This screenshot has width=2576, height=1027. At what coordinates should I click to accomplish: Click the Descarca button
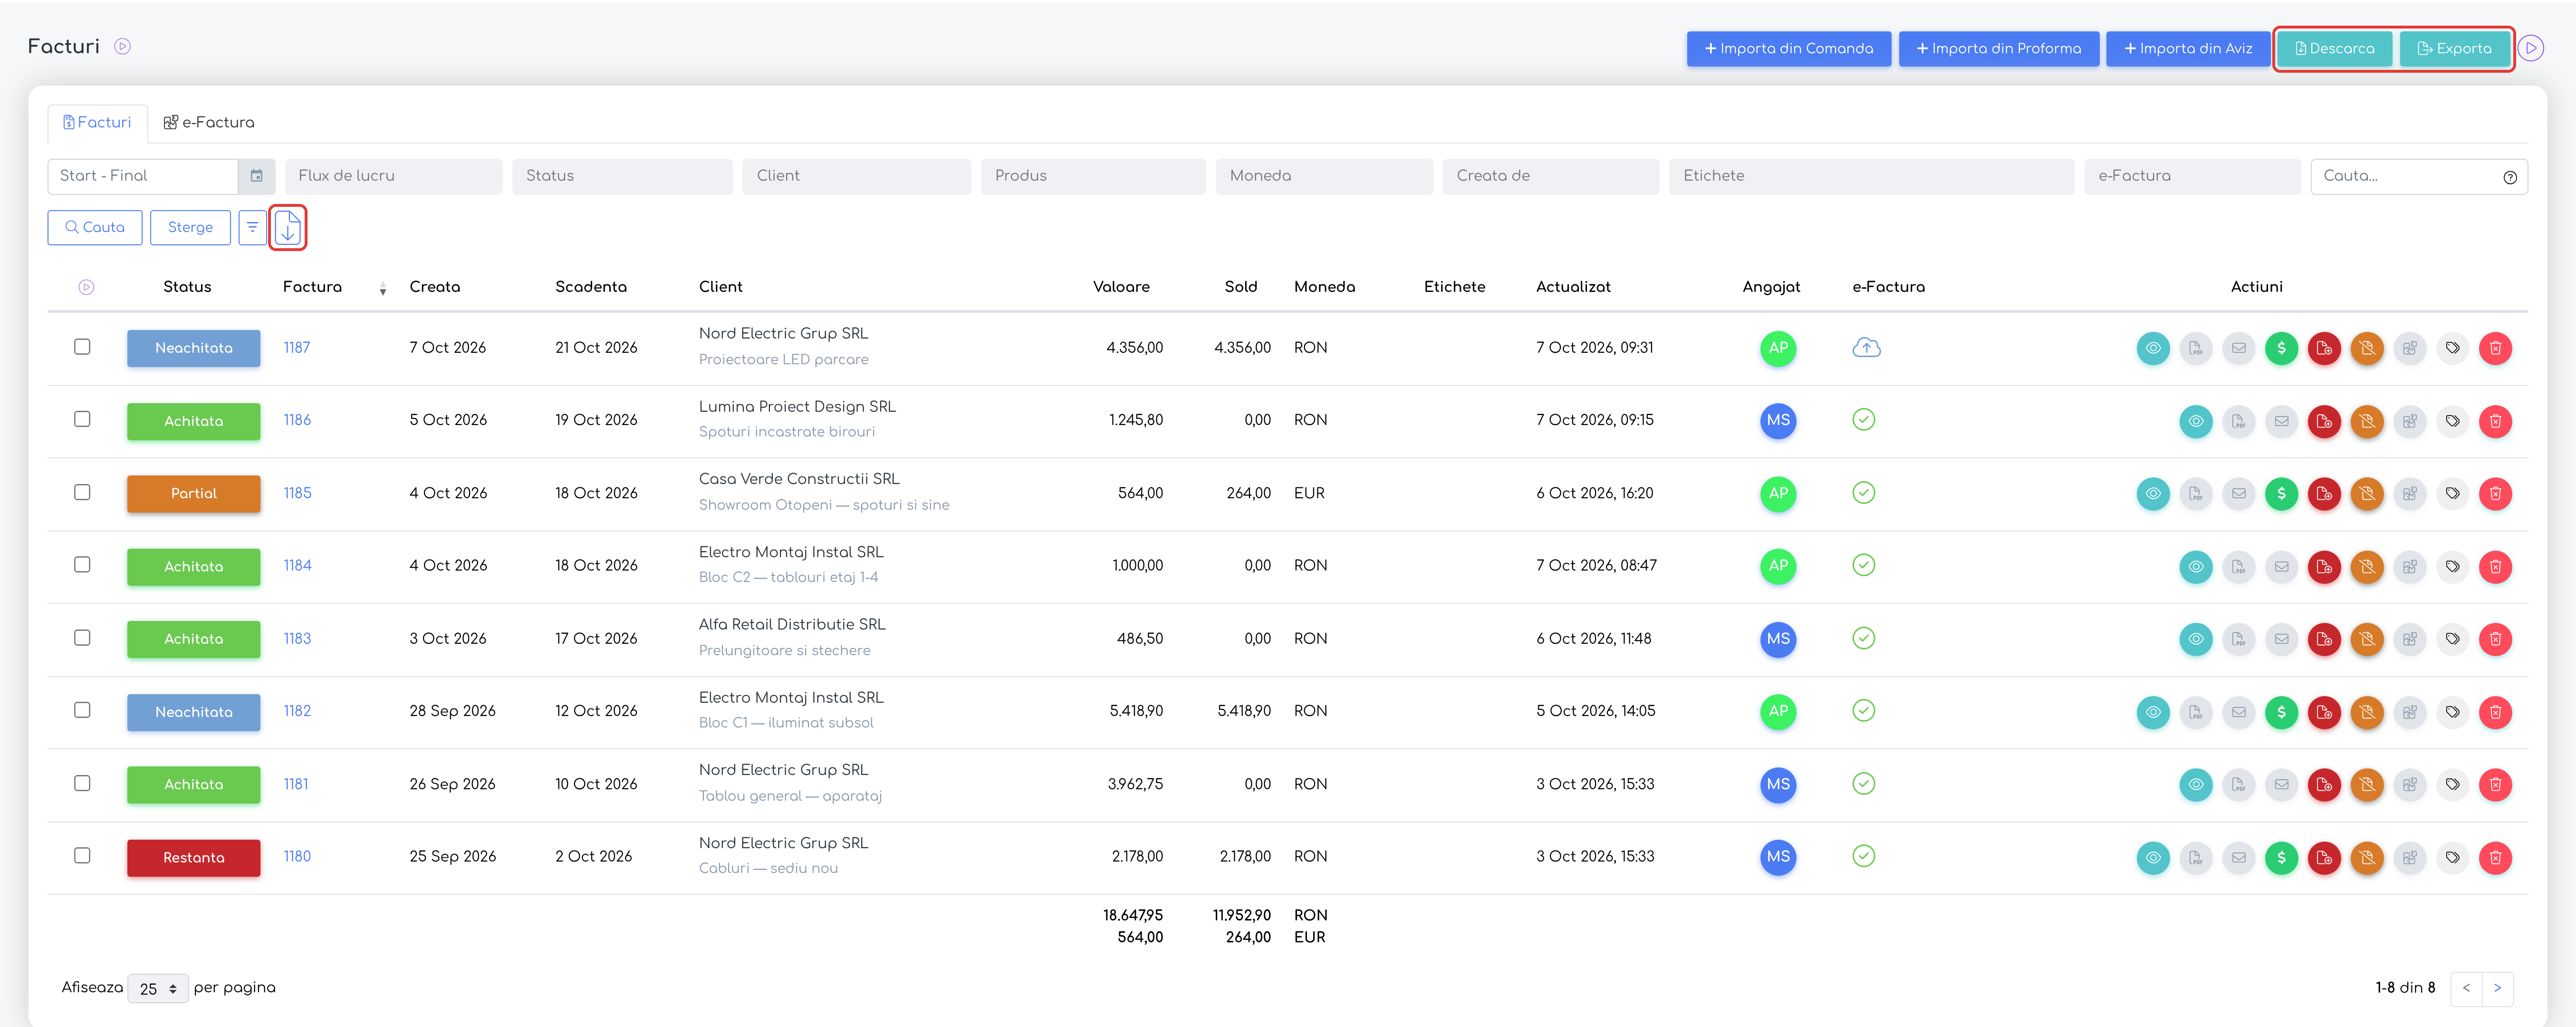[2335, 48]
